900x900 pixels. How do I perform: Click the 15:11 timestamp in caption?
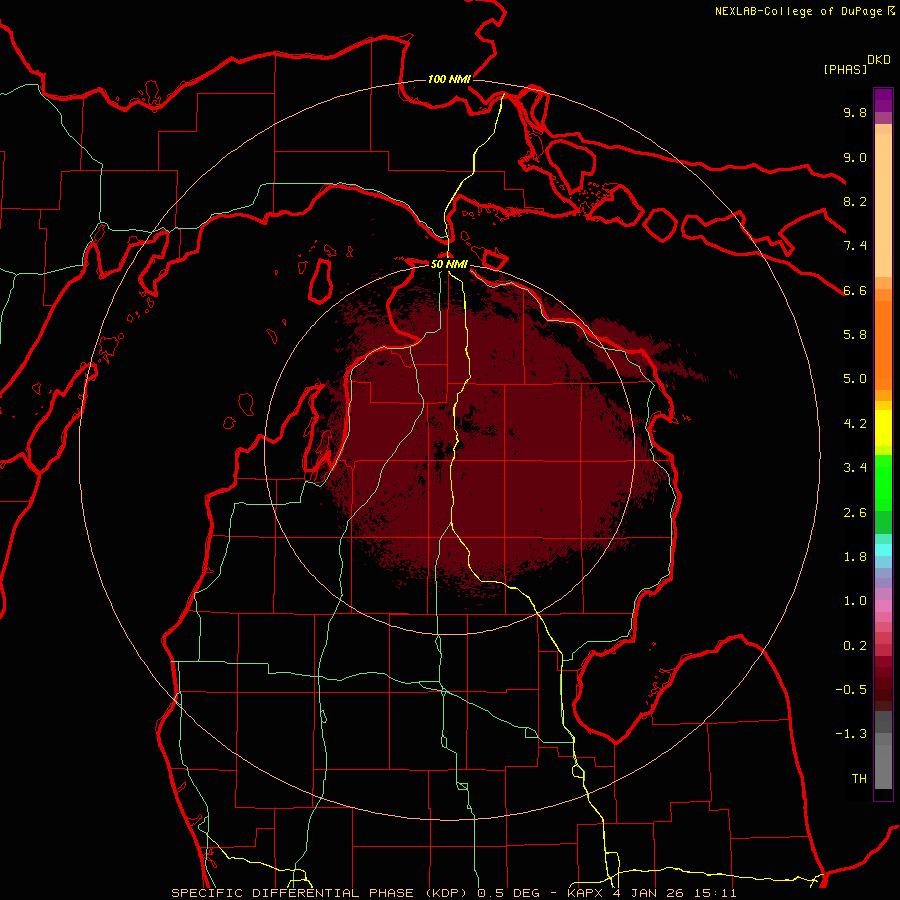[x=715, y=893]
